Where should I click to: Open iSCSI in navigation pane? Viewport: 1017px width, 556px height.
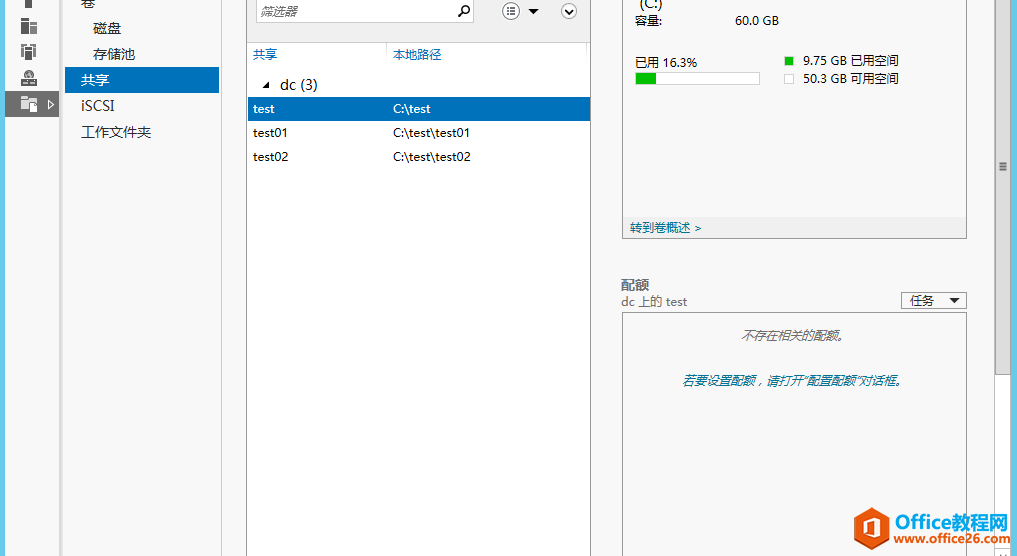tap(98, 106)
